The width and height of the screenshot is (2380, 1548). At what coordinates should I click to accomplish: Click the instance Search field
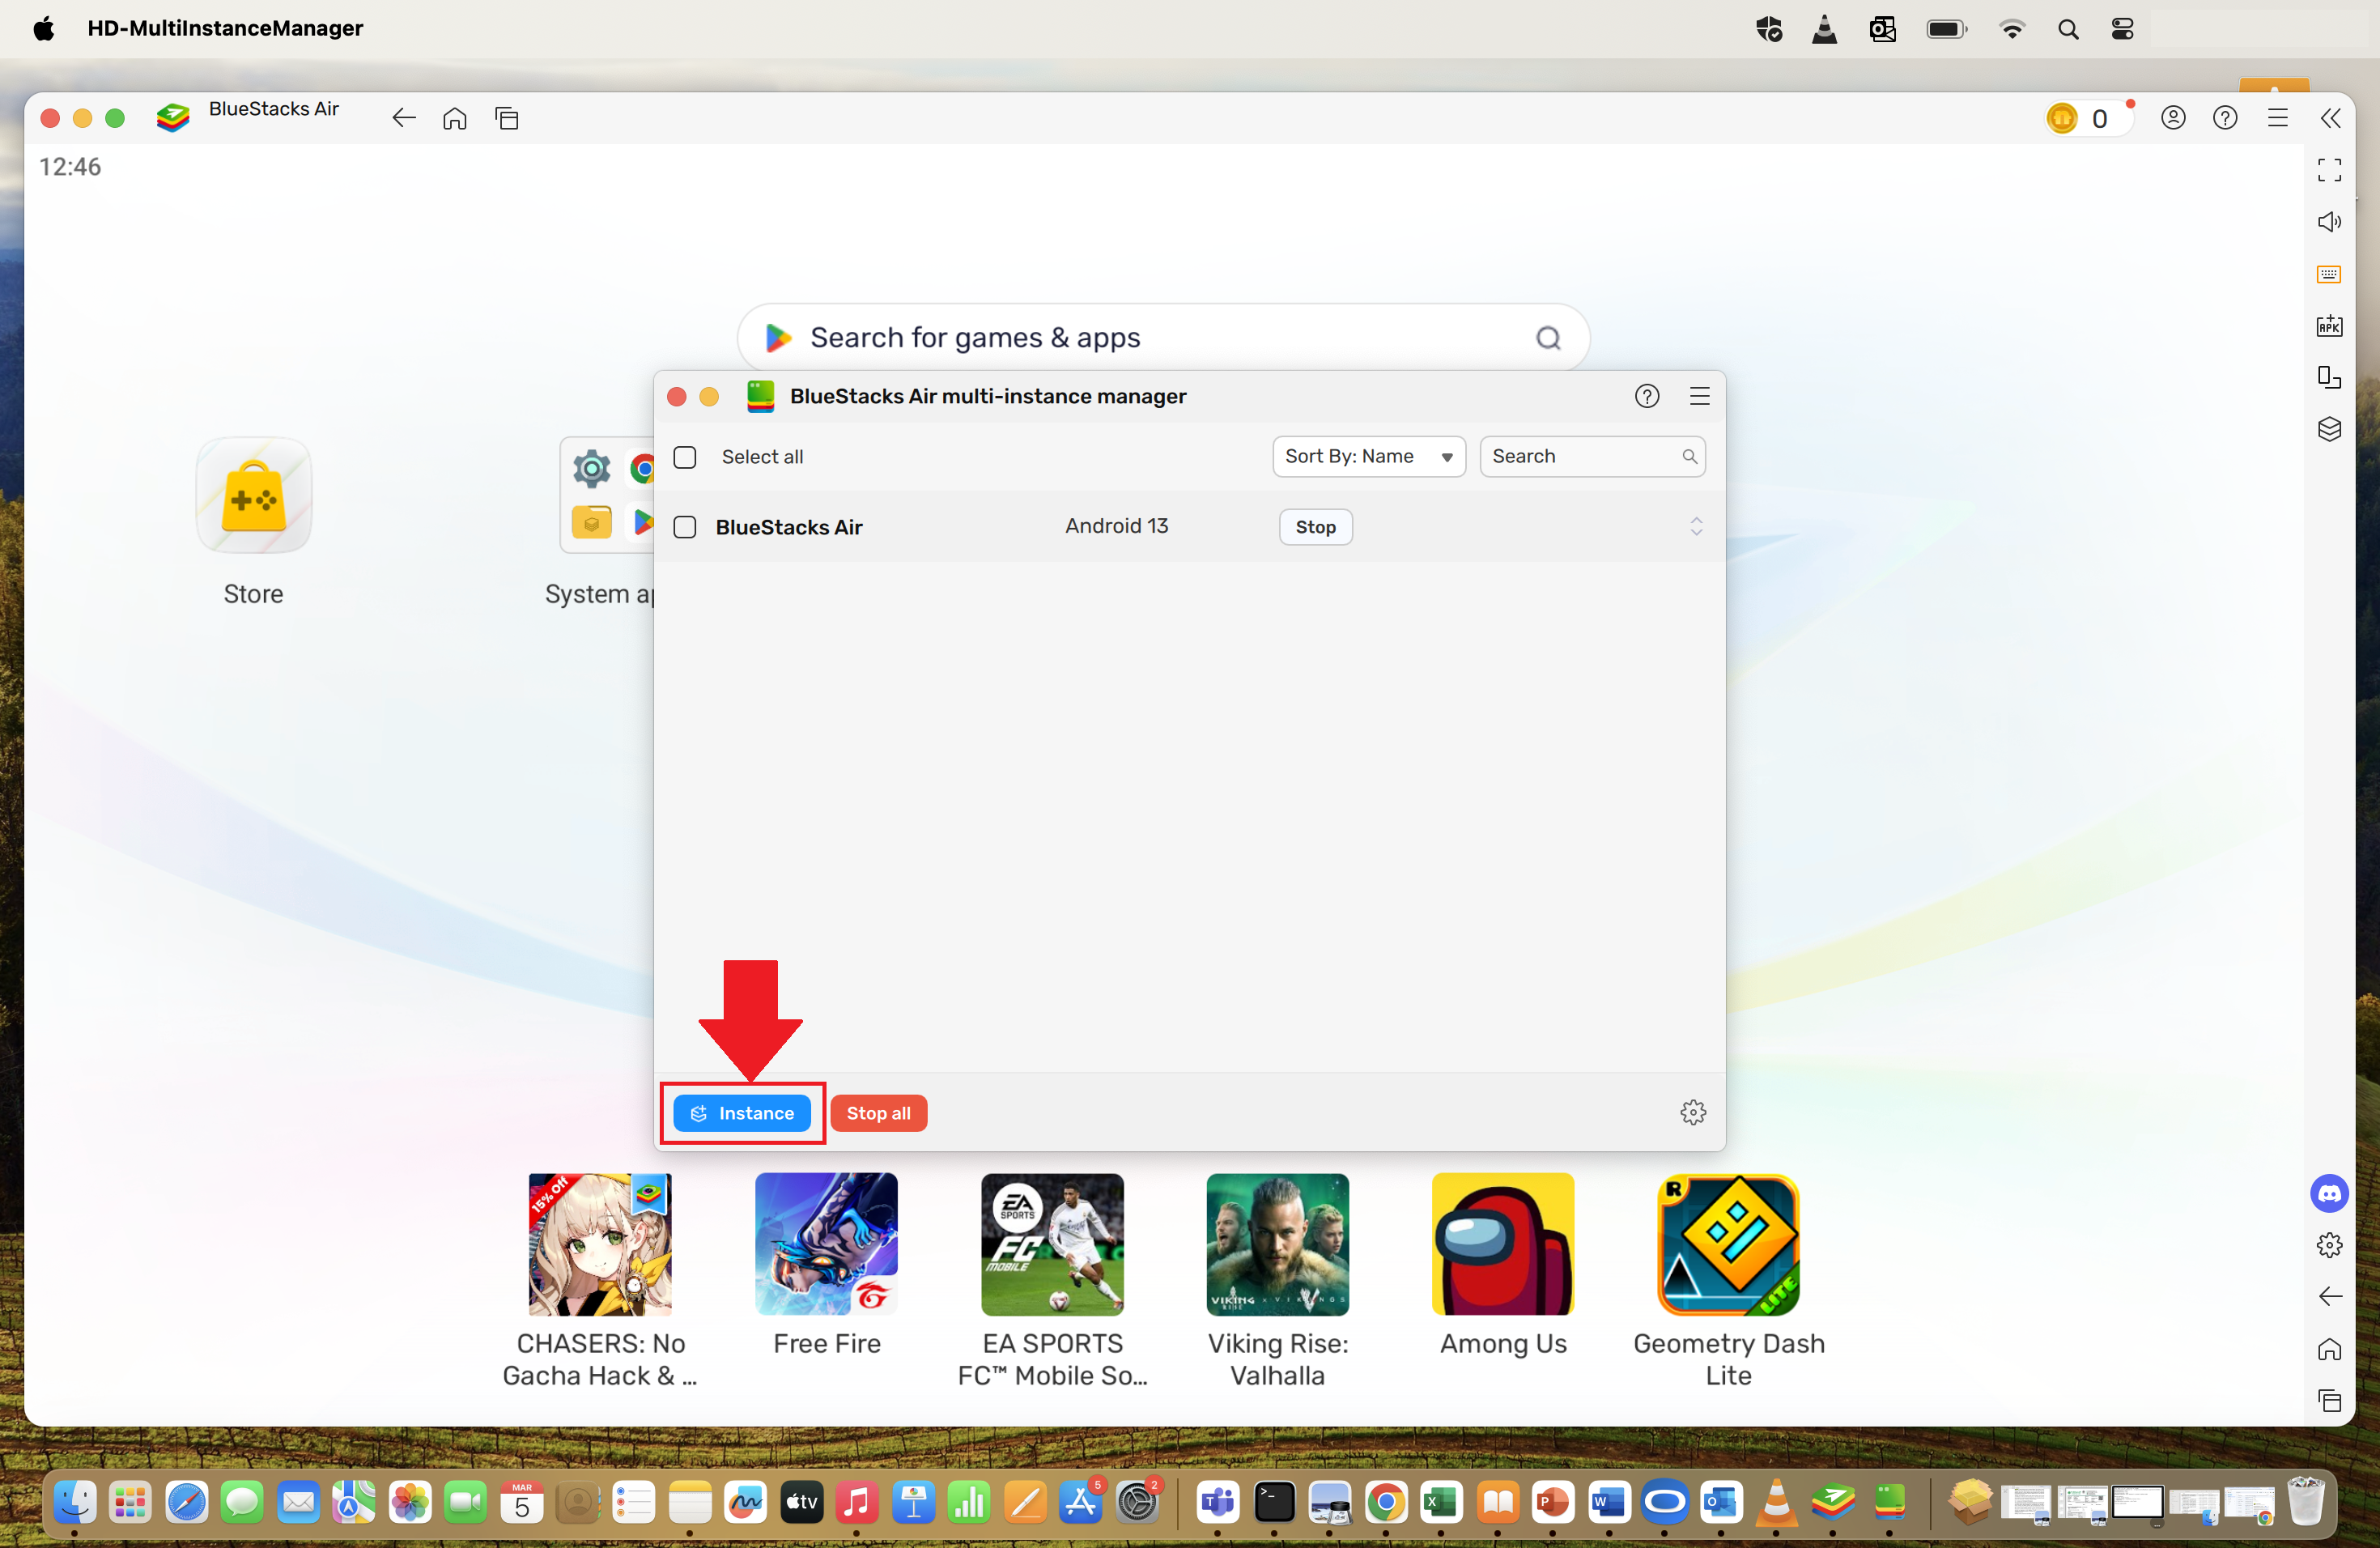(1592, 457)
